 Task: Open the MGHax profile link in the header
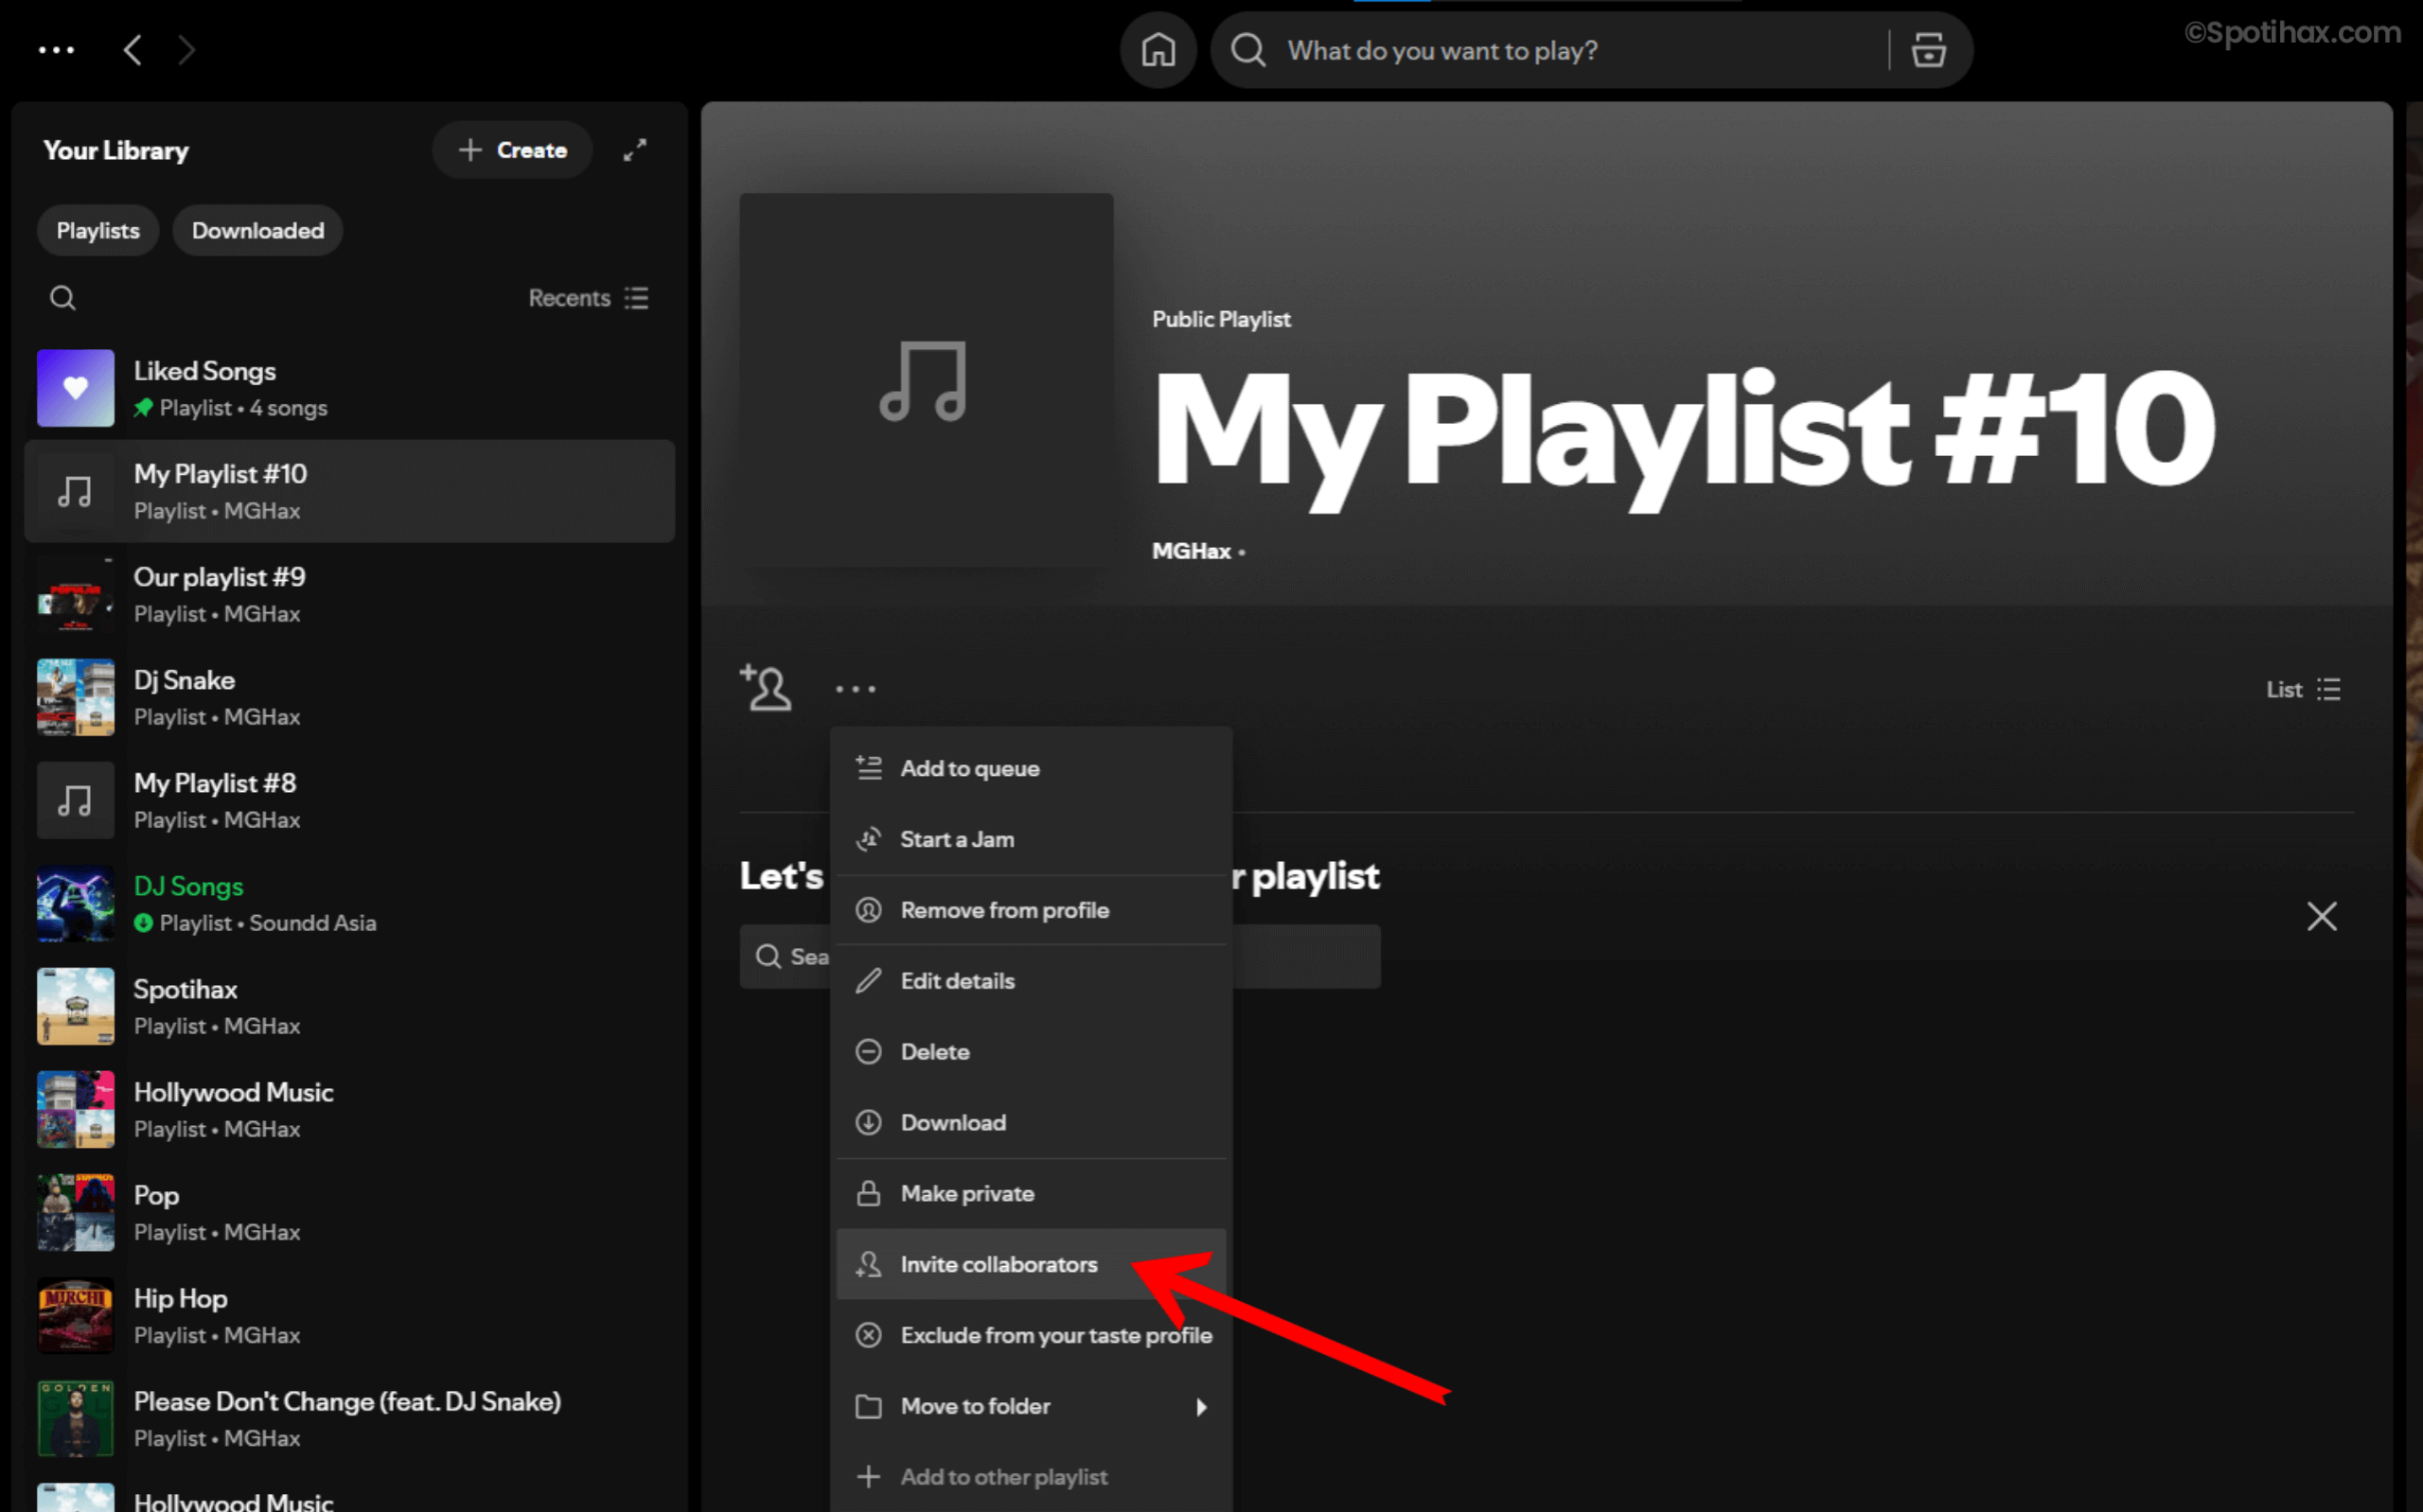[x=1191, y=551]
